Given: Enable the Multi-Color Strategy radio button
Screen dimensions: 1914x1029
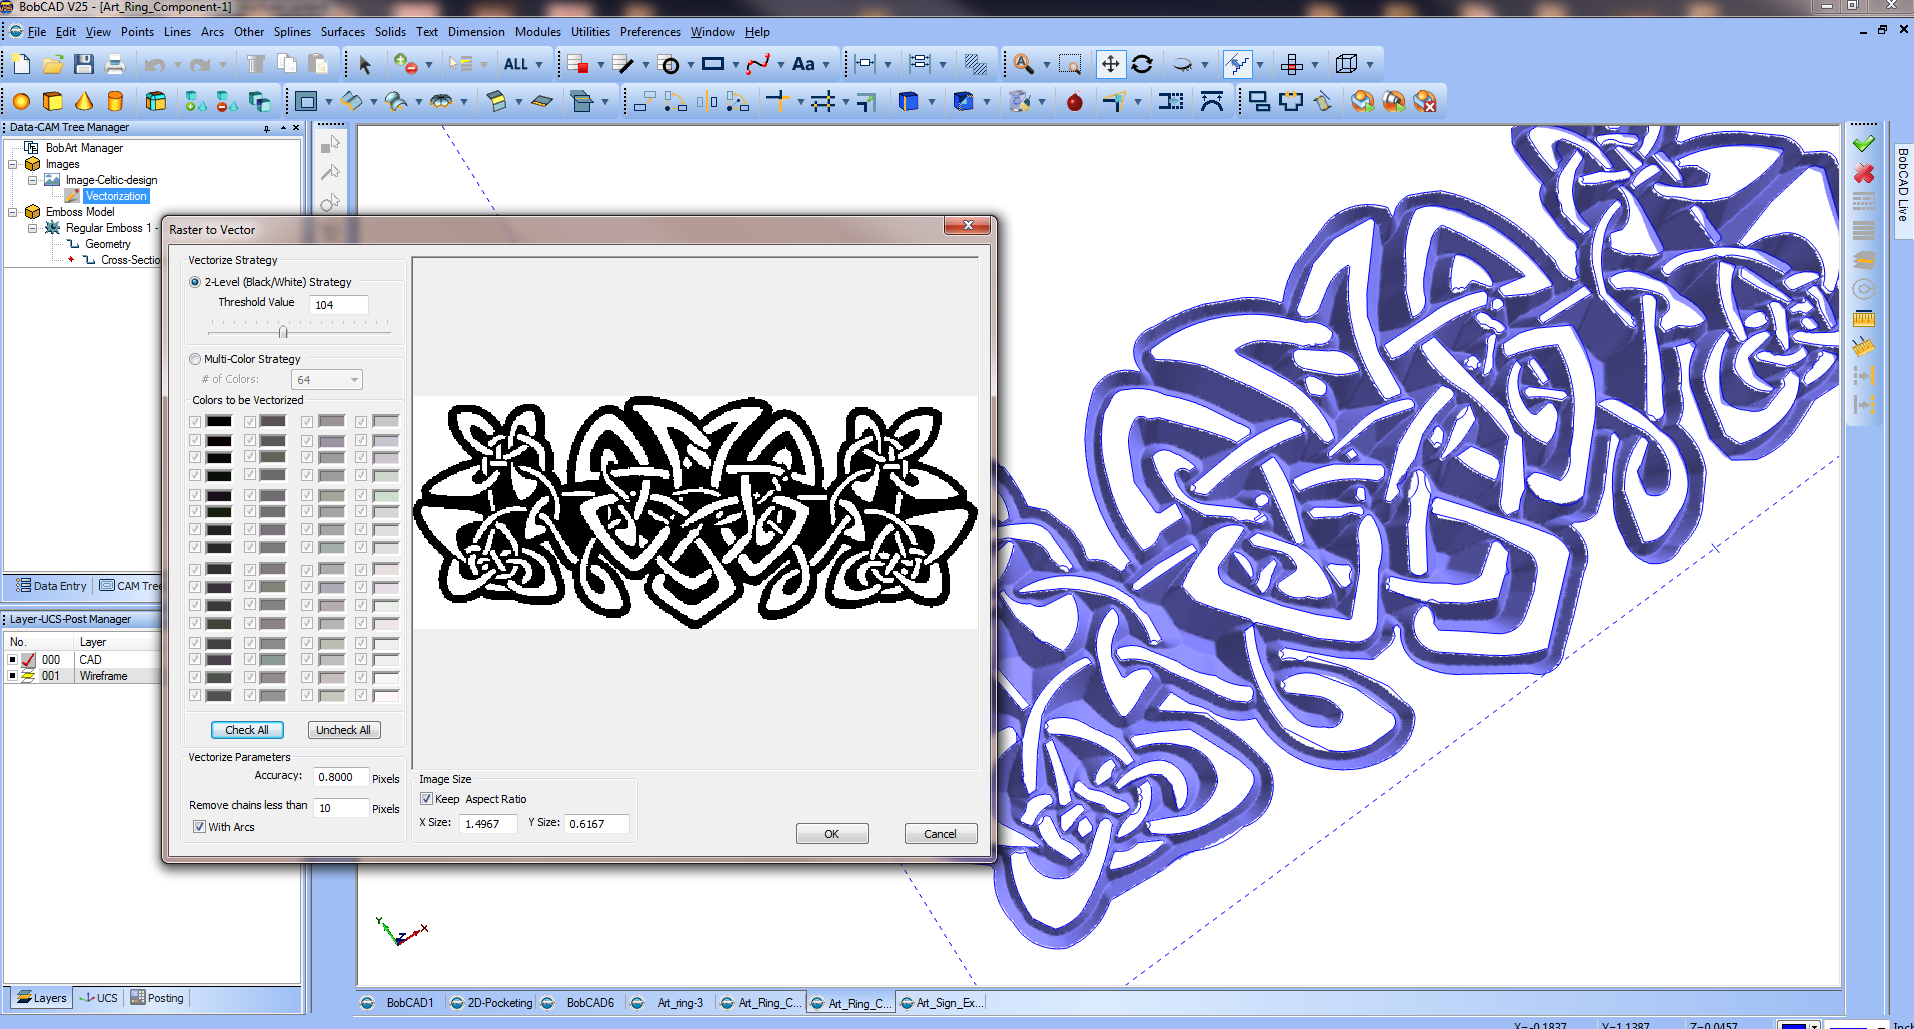Looking at the screenshot, I should tap(195, 359).
